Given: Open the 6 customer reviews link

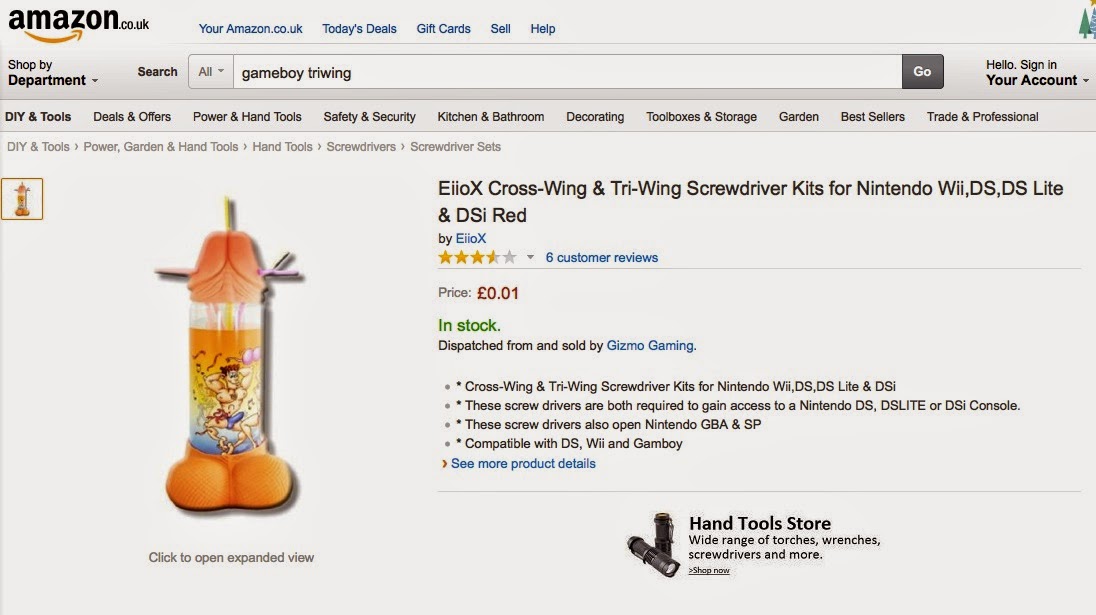Looking at the screenshot, I should click(601, 258).
